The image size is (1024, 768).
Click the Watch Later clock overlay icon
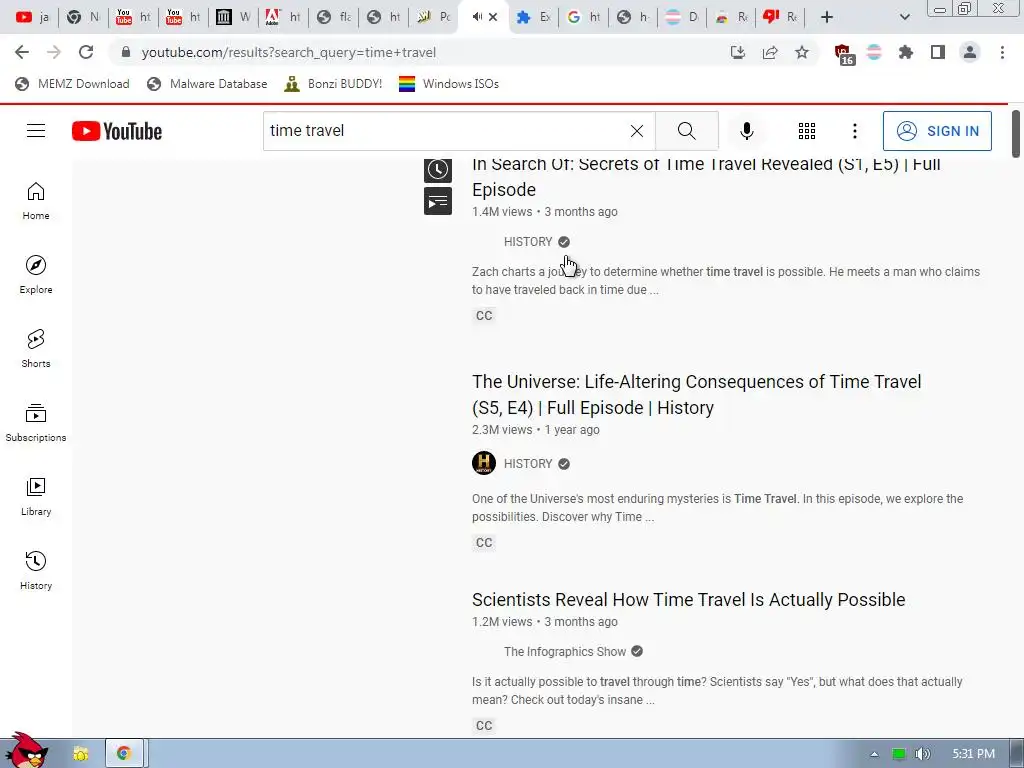pos(438,170)
